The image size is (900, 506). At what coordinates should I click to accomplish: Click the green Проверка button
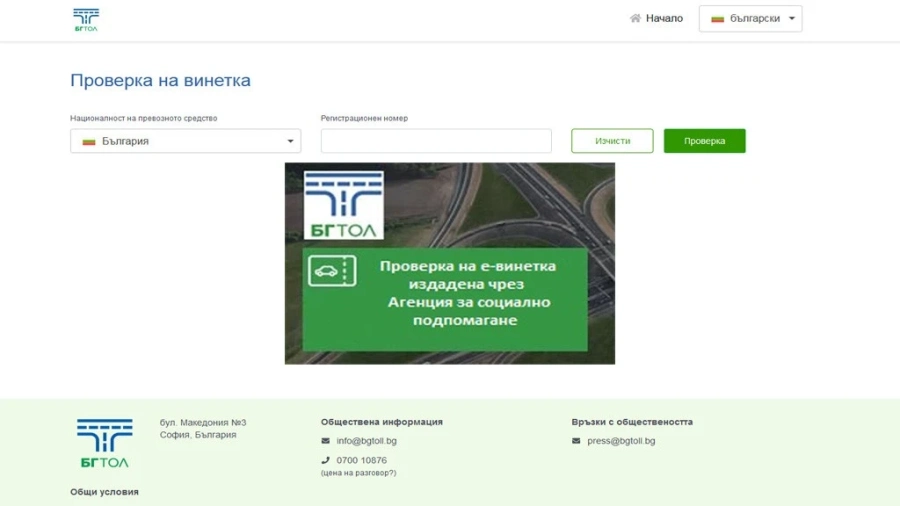704,141
